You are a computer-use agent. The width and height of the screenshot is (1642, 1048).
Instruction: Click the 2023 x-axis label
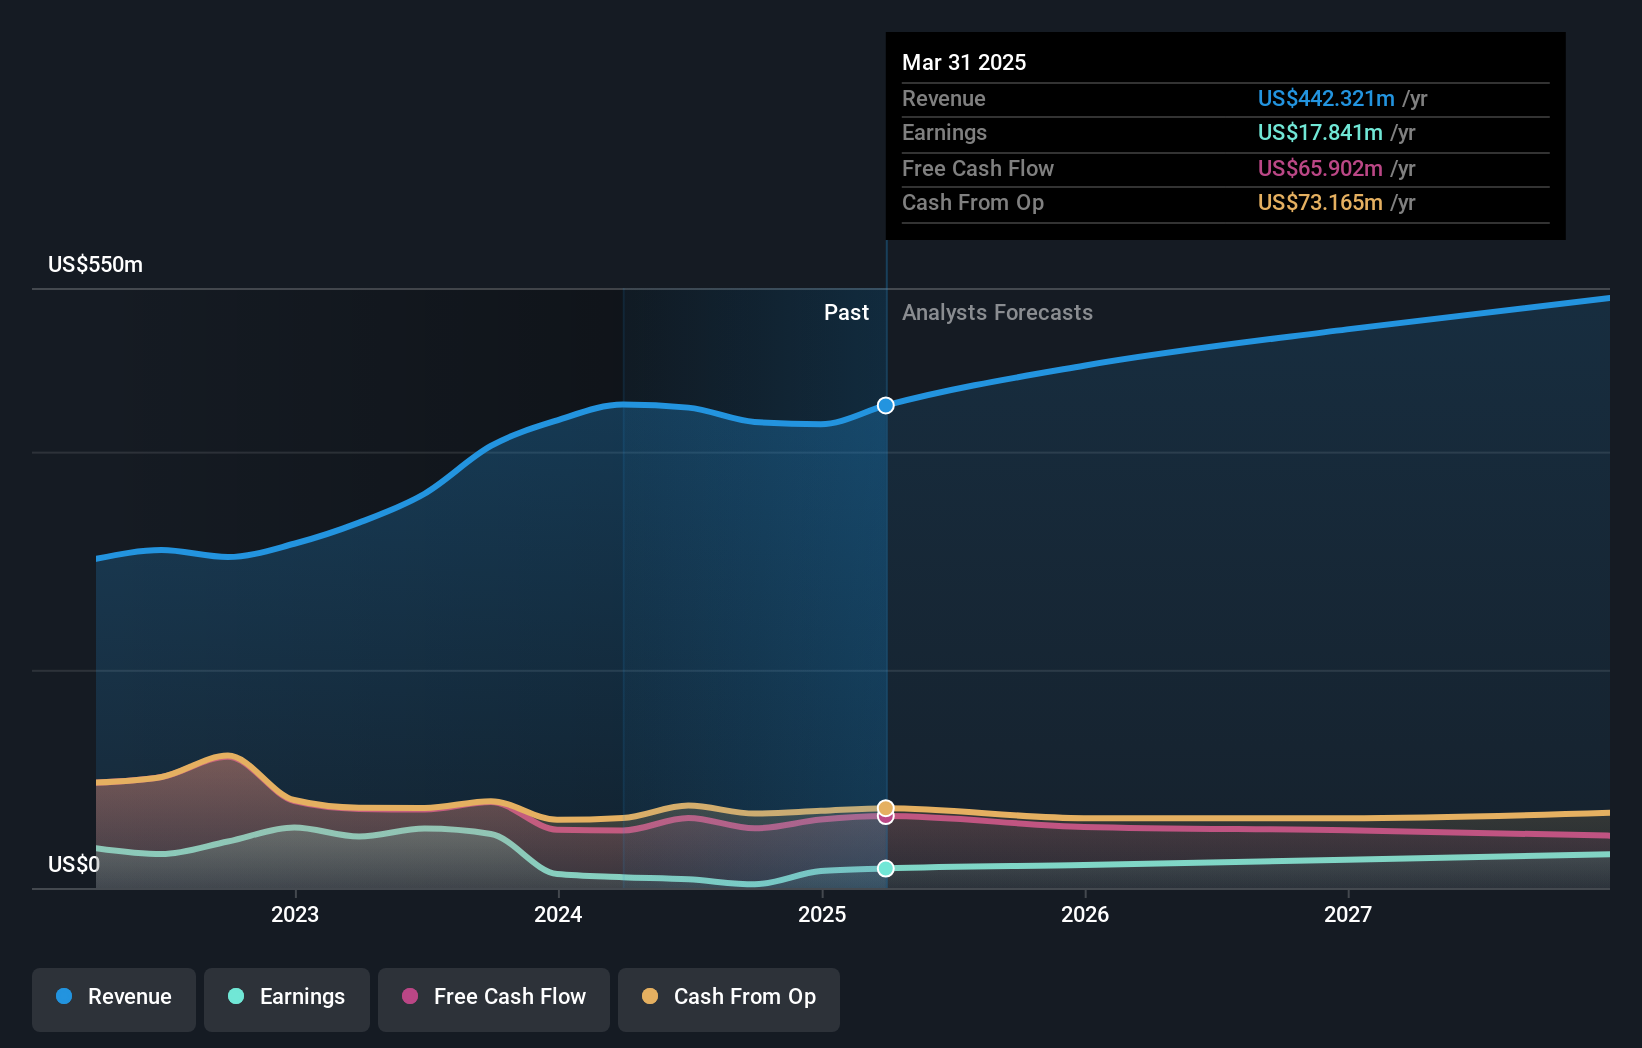(x=295, y=914)
